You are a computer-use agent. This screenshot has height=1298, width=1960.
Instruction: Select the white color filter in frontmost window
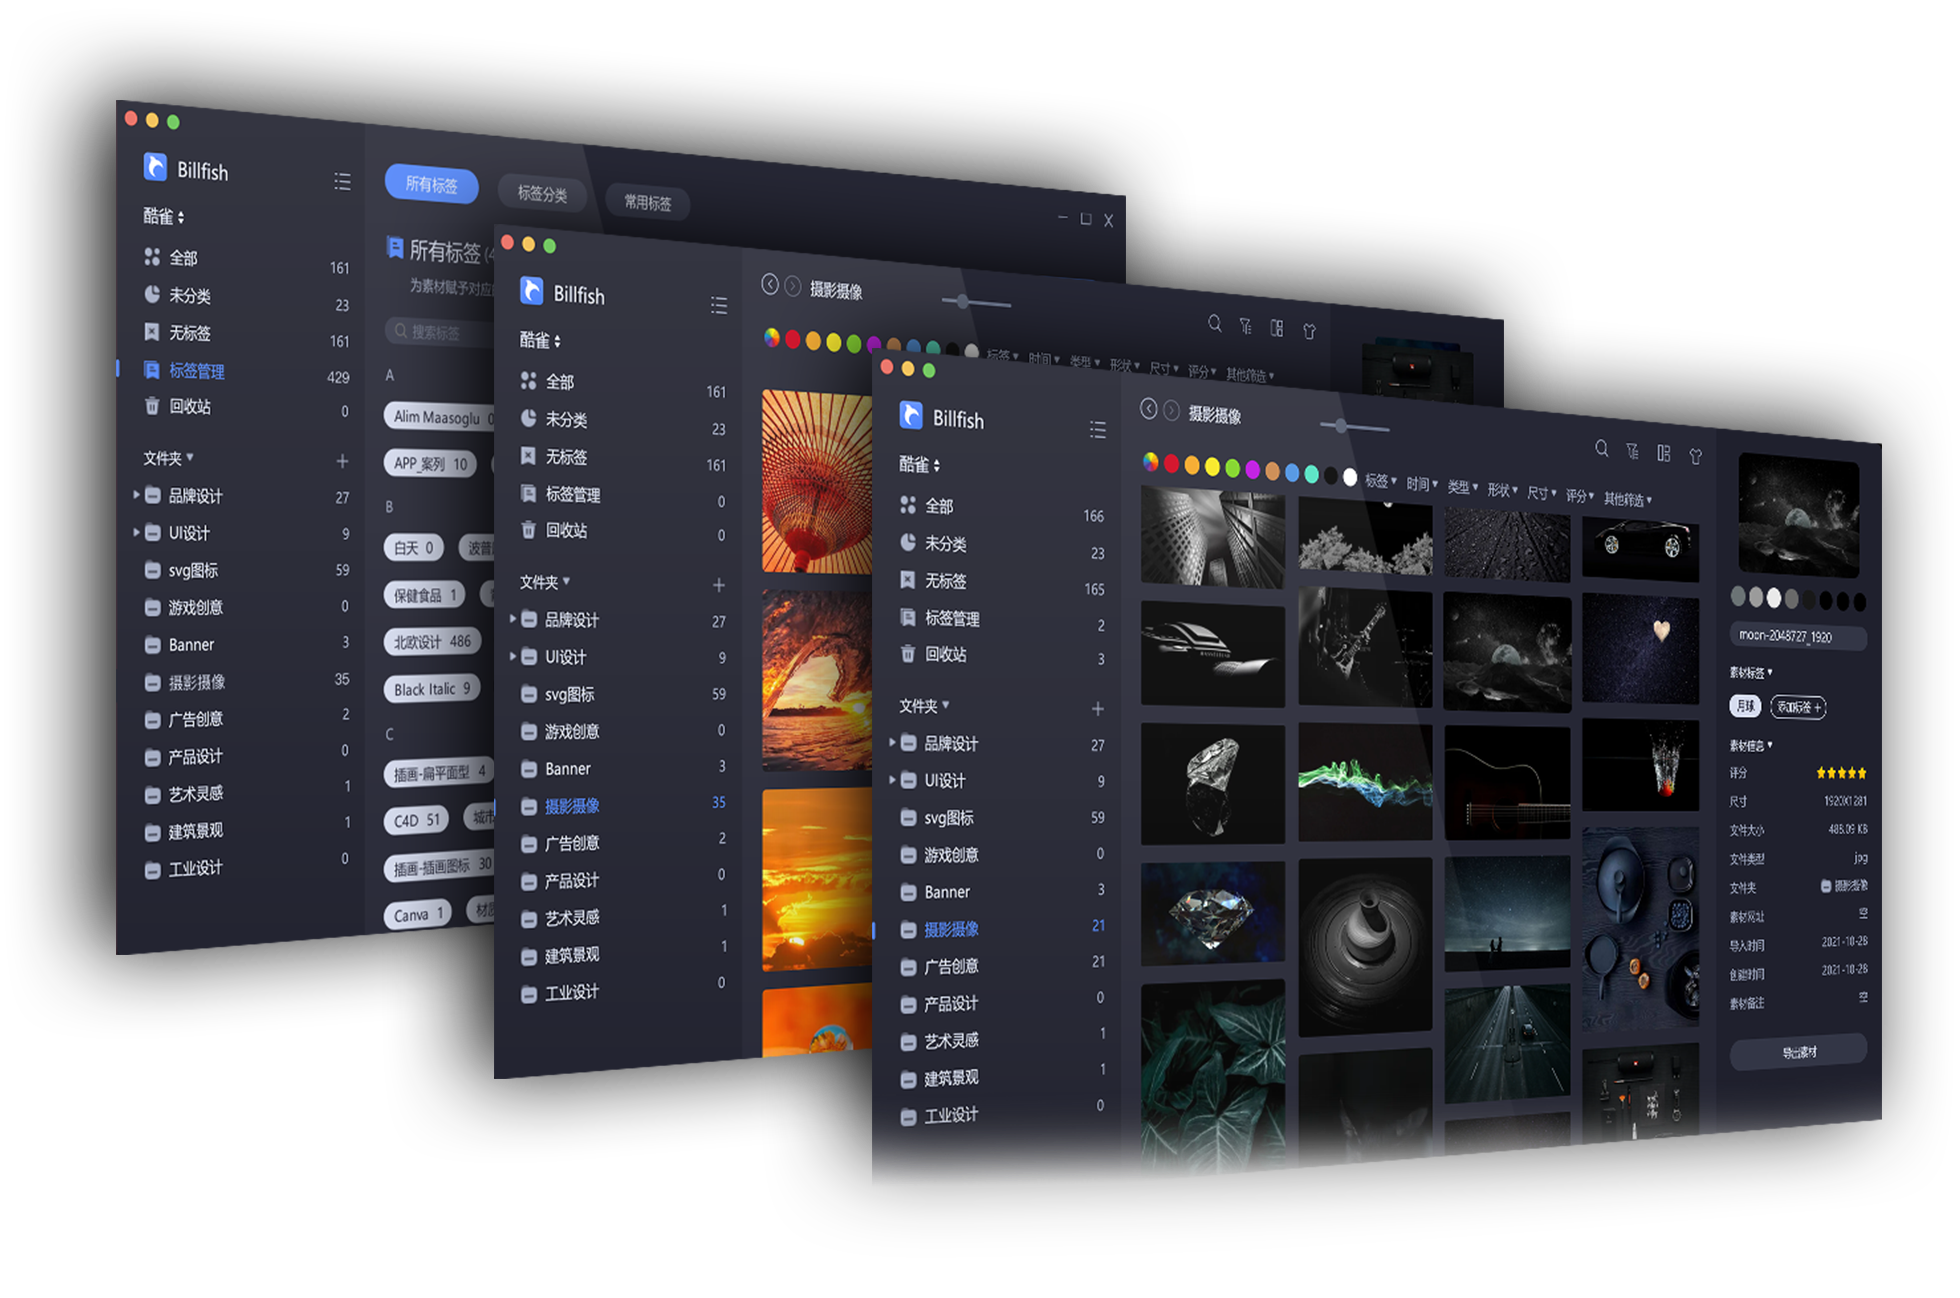(x=1350, y=477)
